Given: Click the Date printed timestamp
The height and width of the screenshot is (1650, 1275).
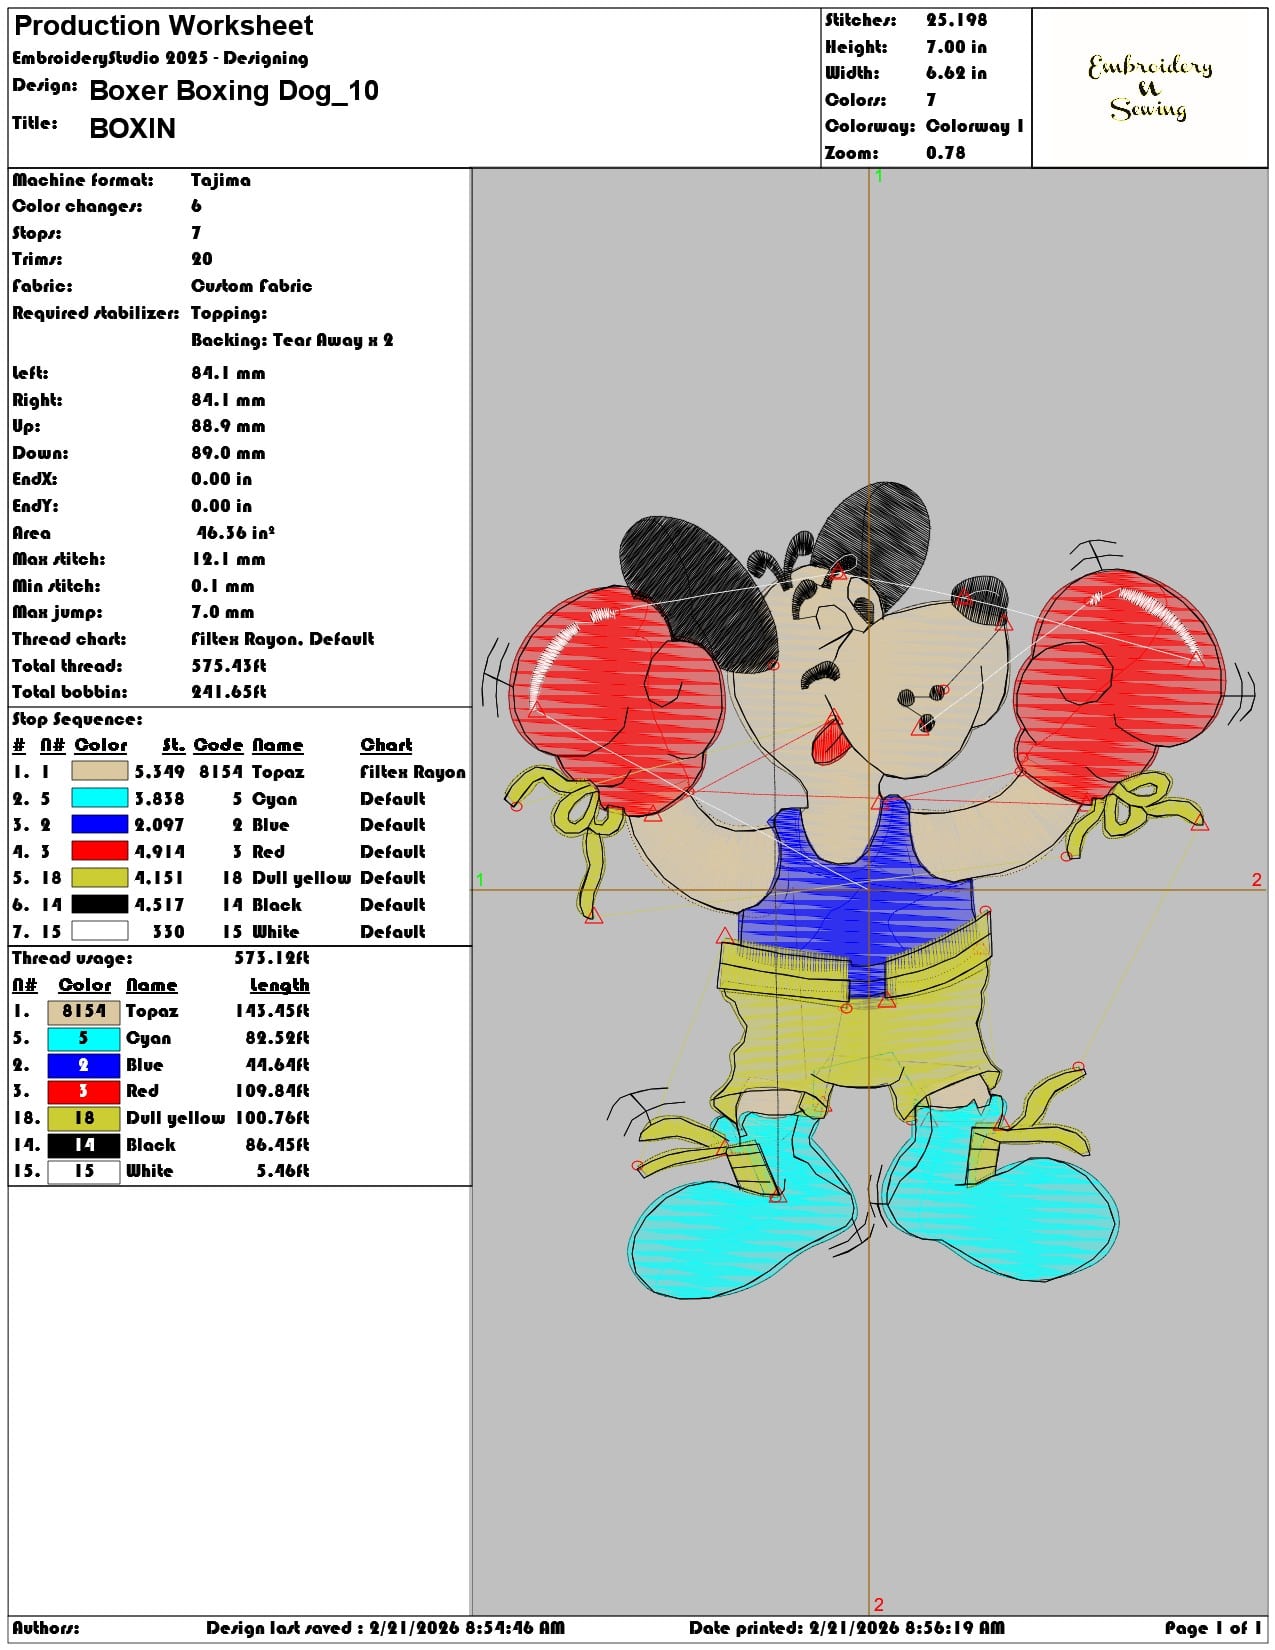Looking at the screenshot, I should 847,1628.
